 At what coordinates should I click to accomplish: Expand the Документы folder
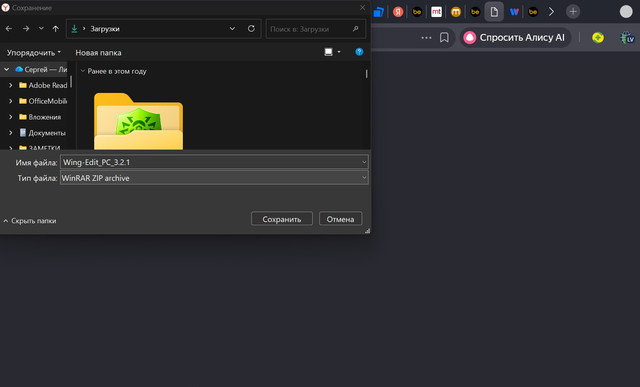tap(11, 133)
